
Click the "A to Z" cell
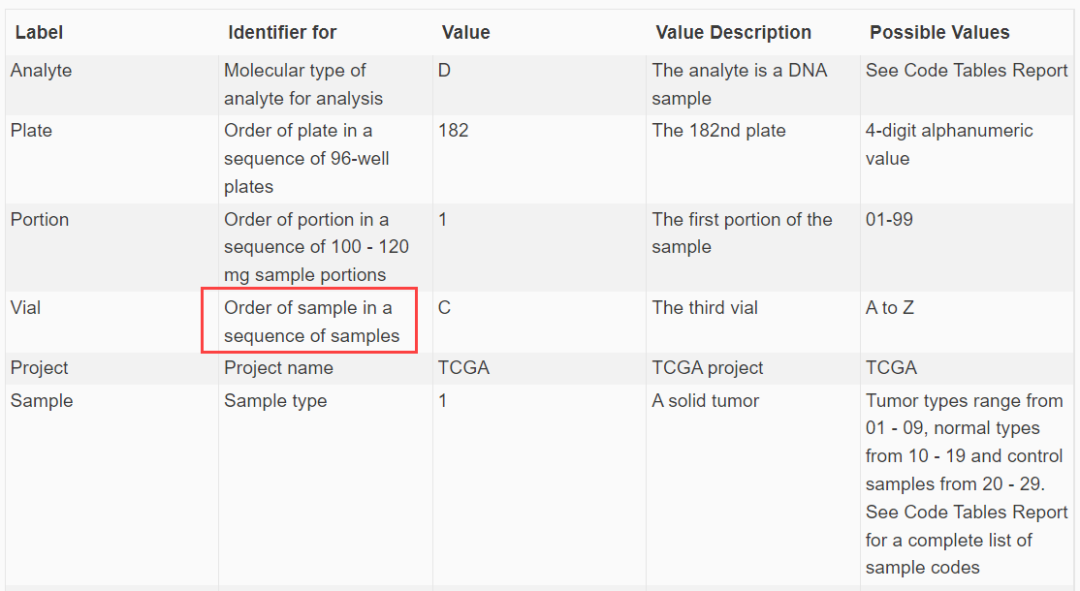coord(889,308)
